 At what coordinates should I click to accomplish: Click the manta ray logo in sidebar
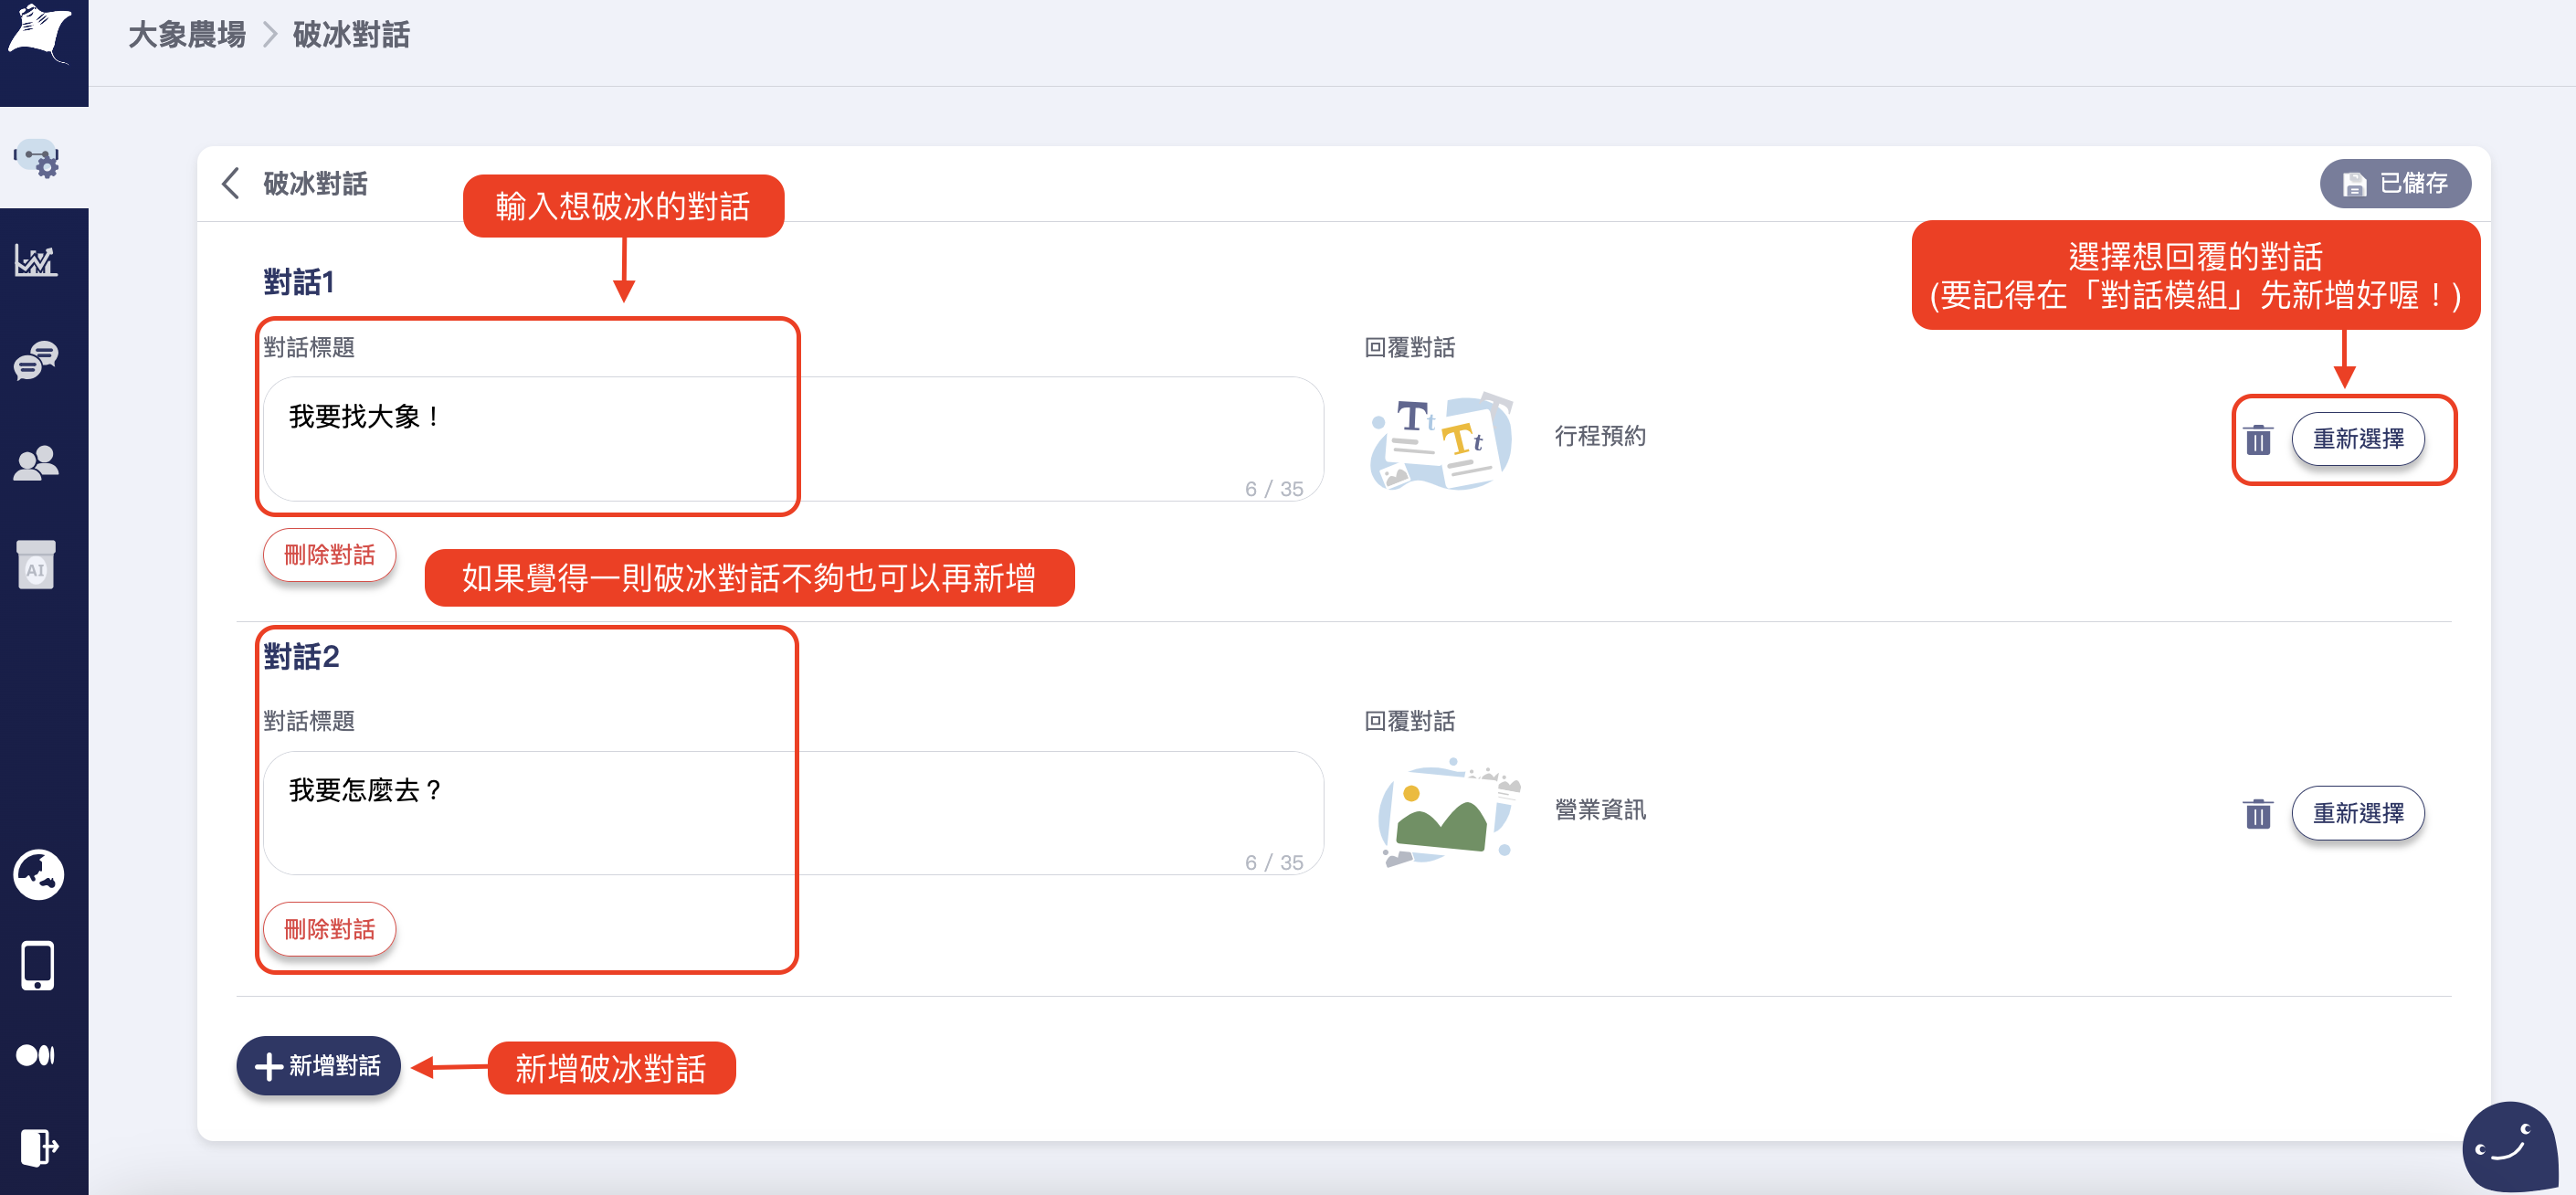[41, 35]
